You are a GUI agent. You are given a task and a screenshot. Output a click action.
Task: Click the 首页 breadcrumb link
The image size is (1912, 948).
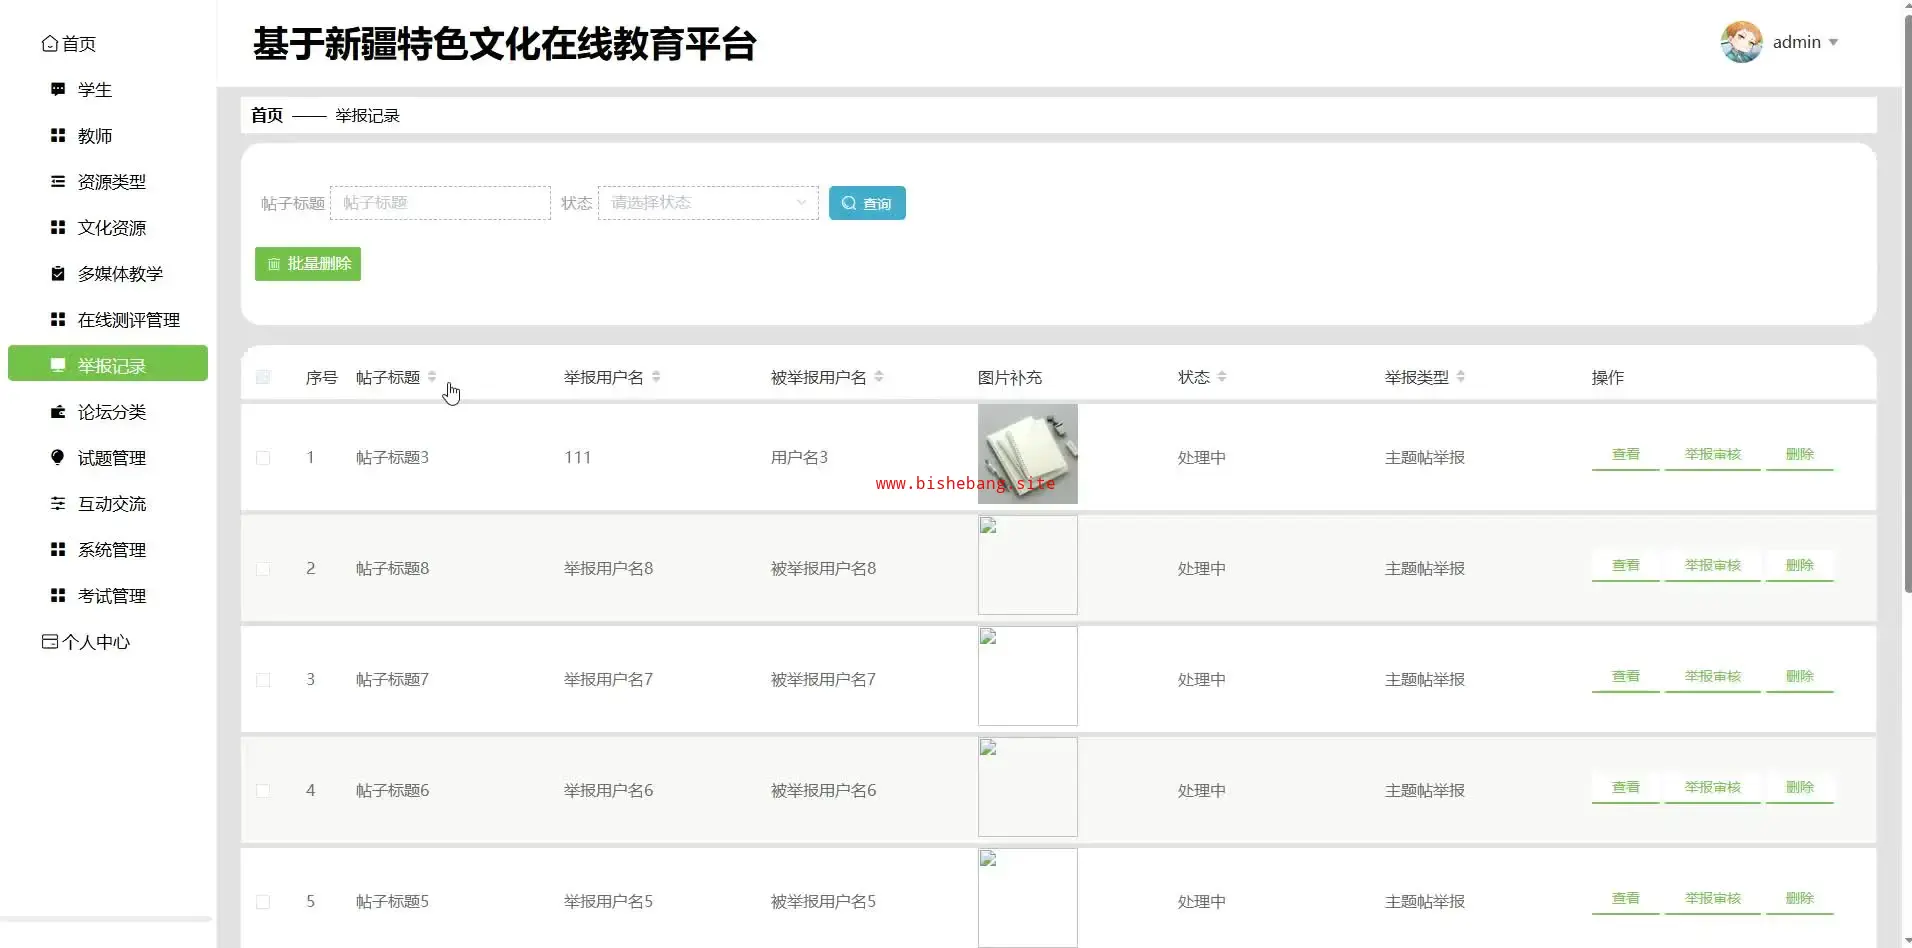[267, 115]
